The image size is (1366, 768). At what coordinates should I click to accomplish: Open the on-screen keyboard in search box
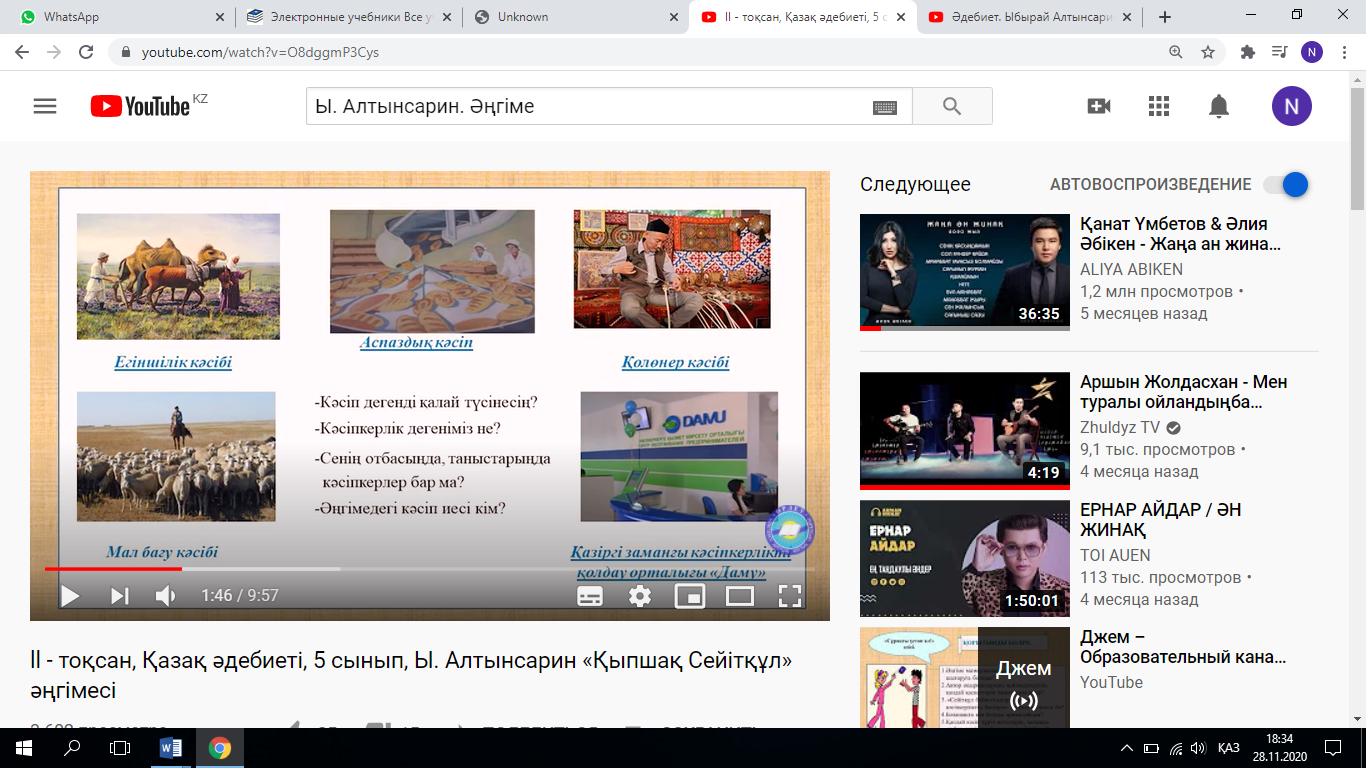(884, 107)
